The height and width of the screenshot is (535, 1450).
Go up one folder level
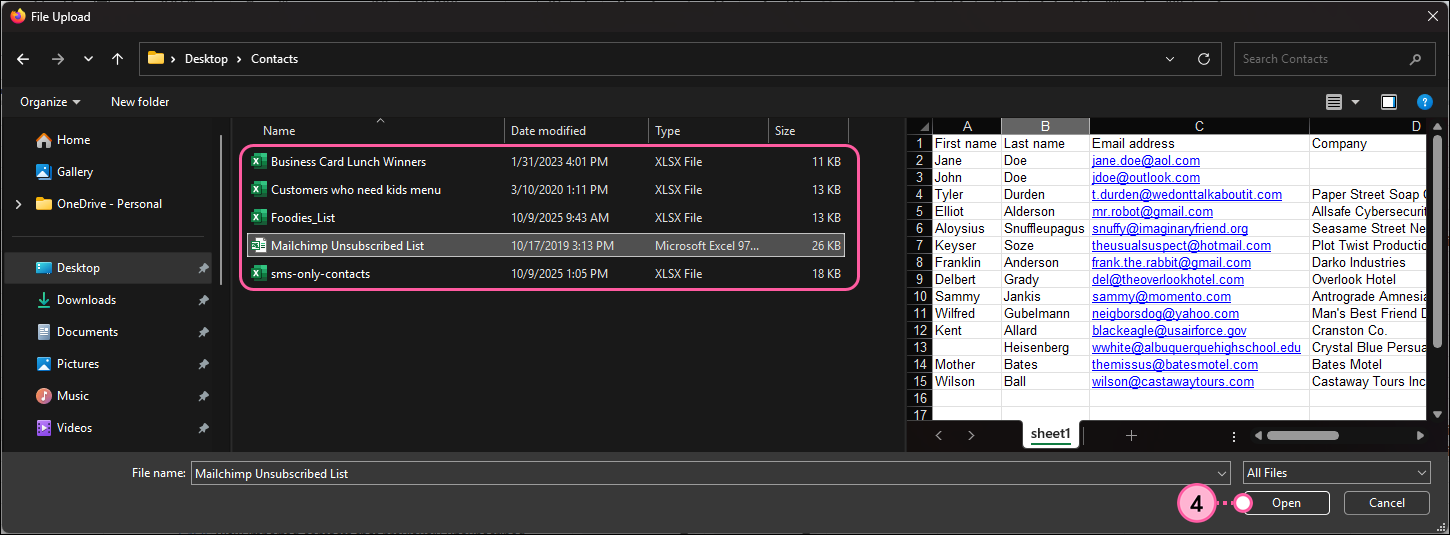pyautogui.click(x=117, y=59)
